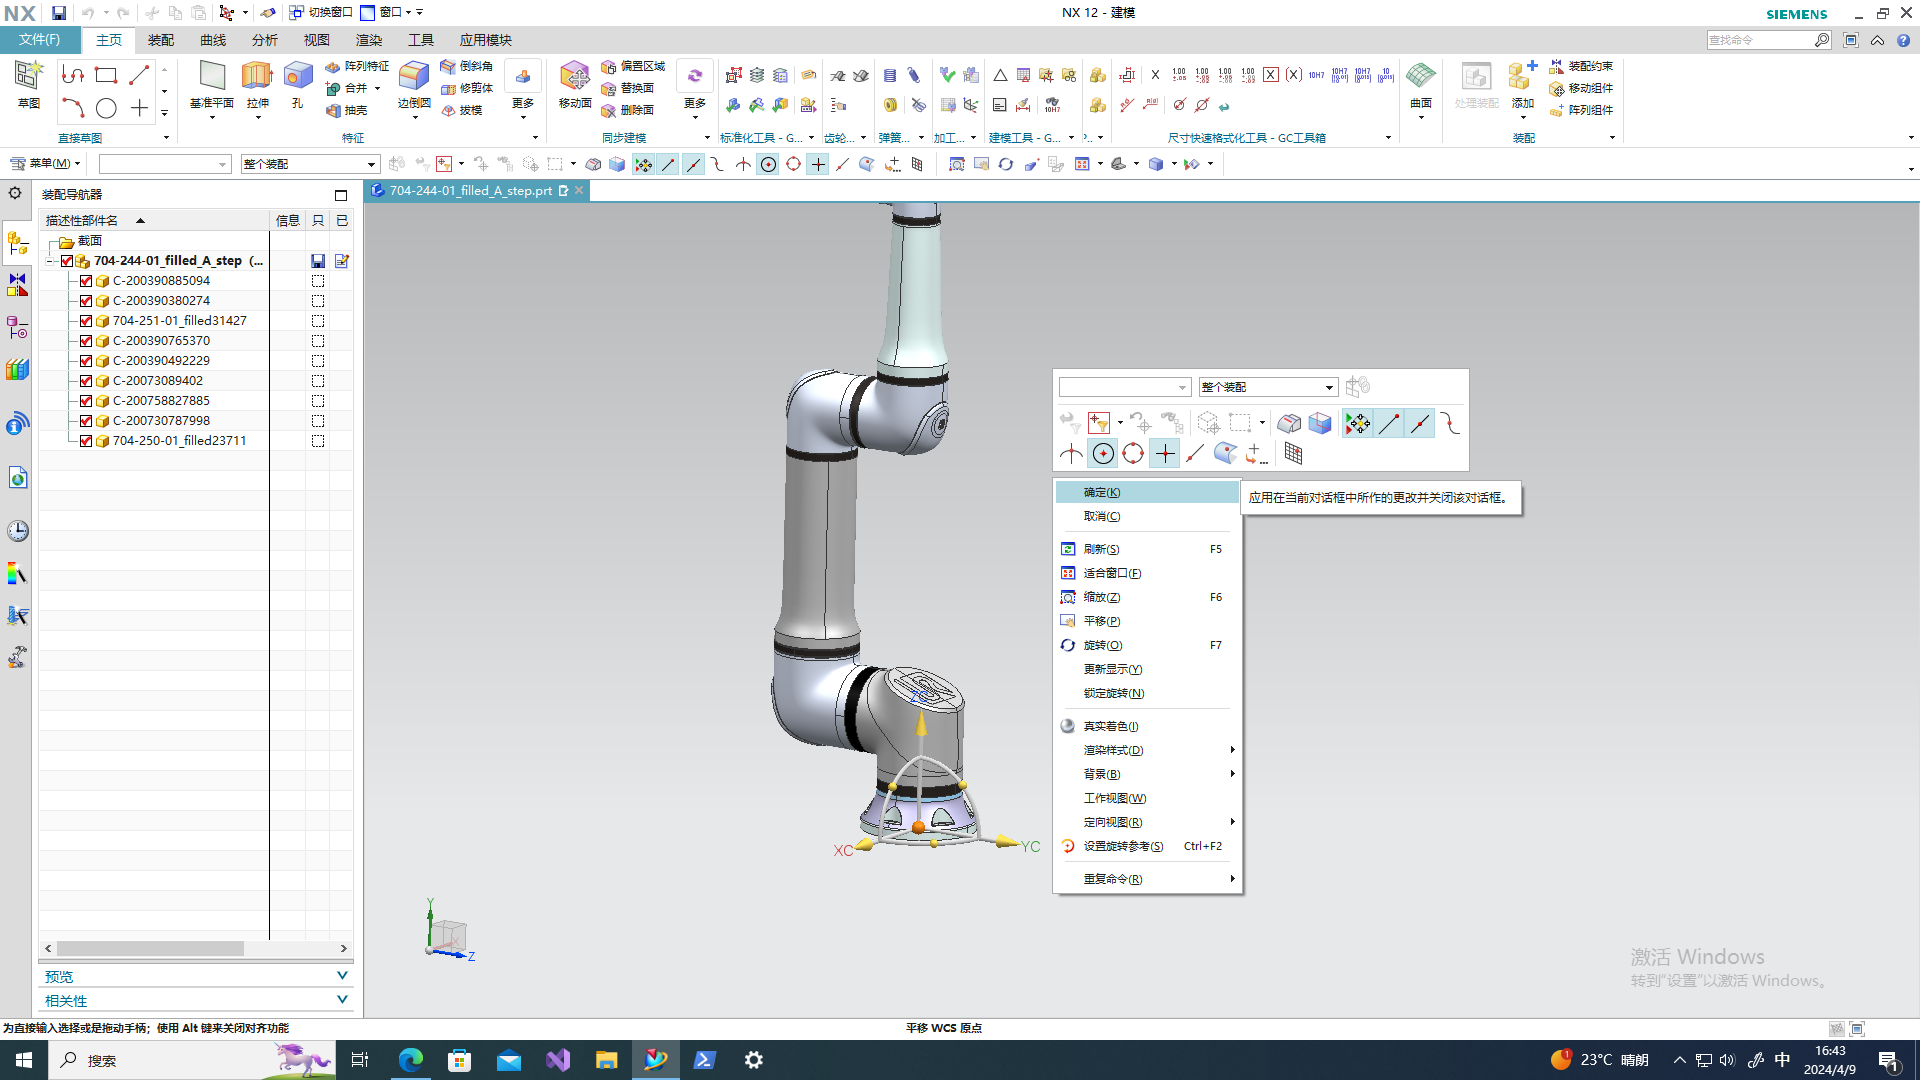Click 确定(K) in context menu
This screenshot has height=1080, width=1920.
click(x=1148, y=492)
